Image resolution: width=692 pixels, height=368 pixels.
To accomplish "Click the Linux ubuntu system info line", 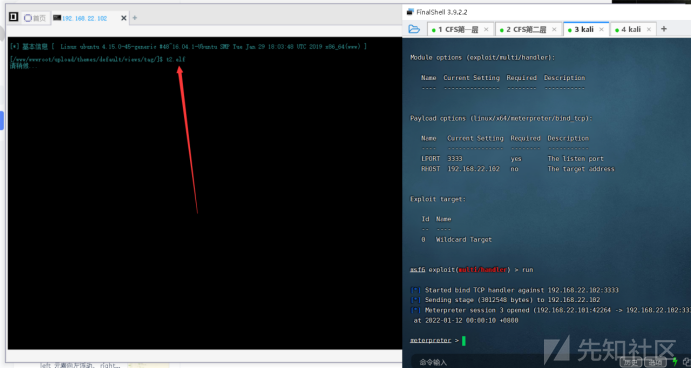I will point(188,46).
